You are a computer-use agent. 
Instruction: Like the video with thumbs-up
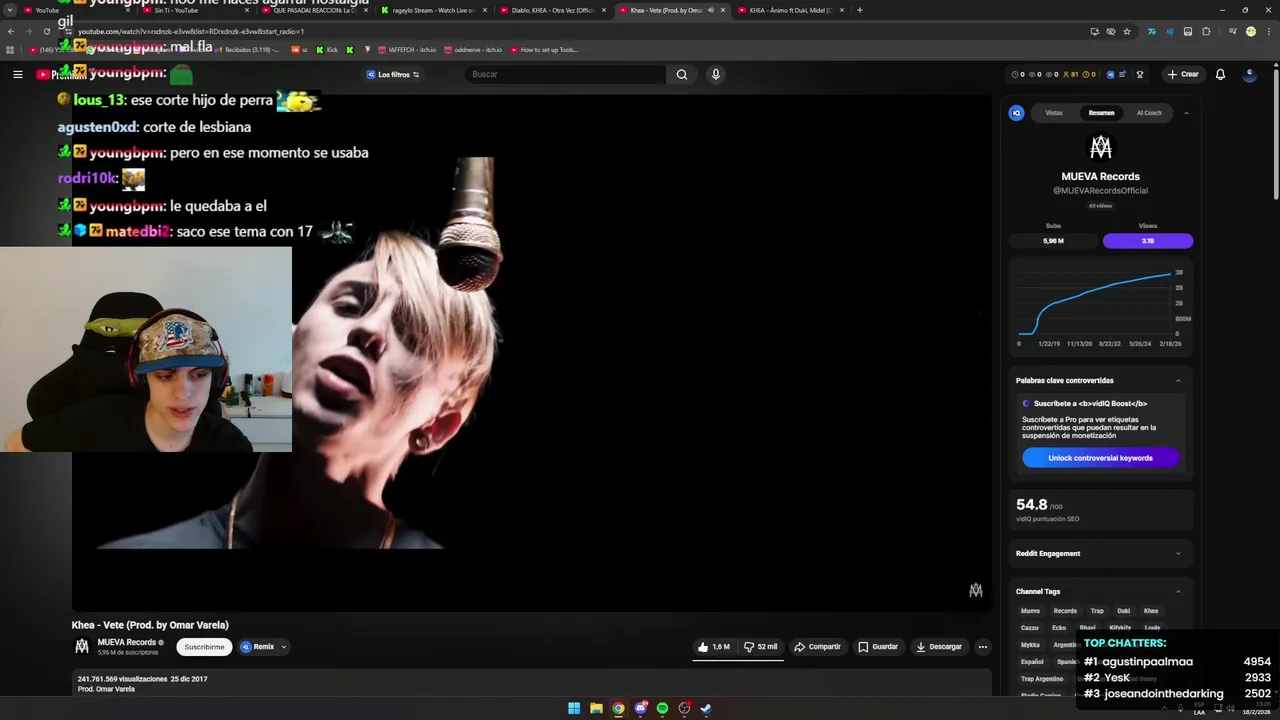pos(714,647)
